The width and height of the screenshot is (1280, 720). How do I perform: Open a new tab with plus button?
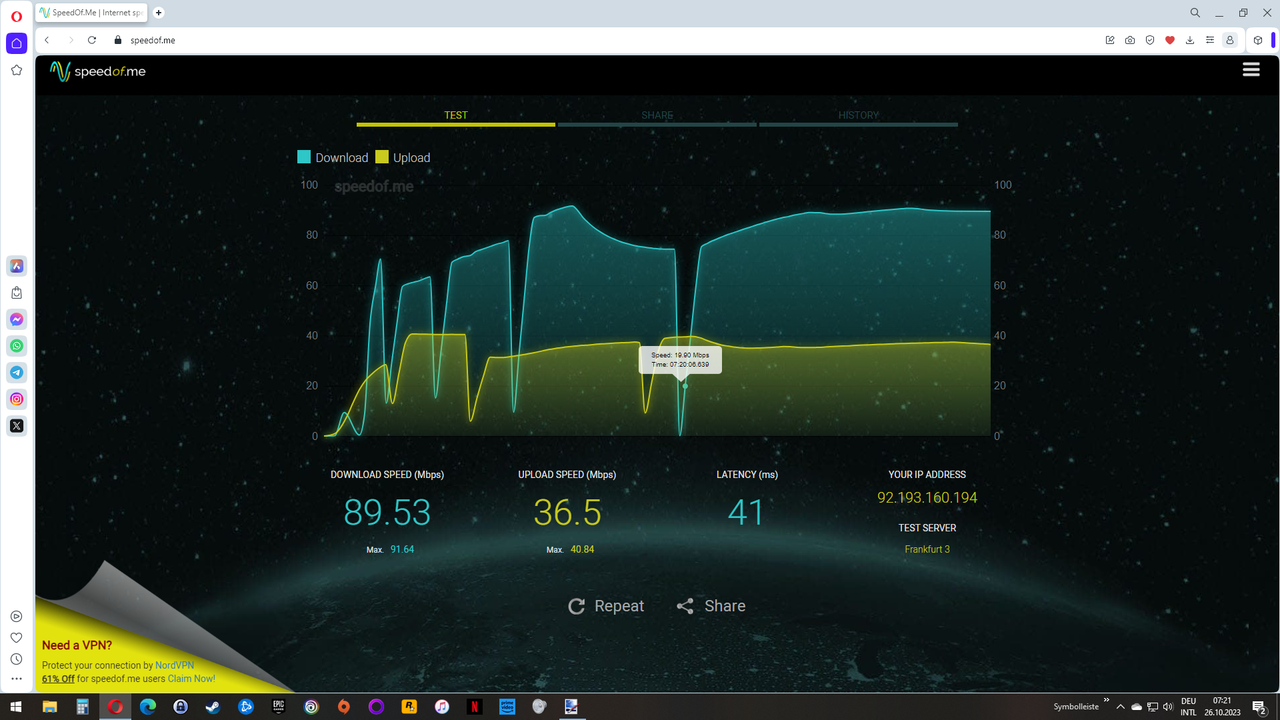pos(159,13)
